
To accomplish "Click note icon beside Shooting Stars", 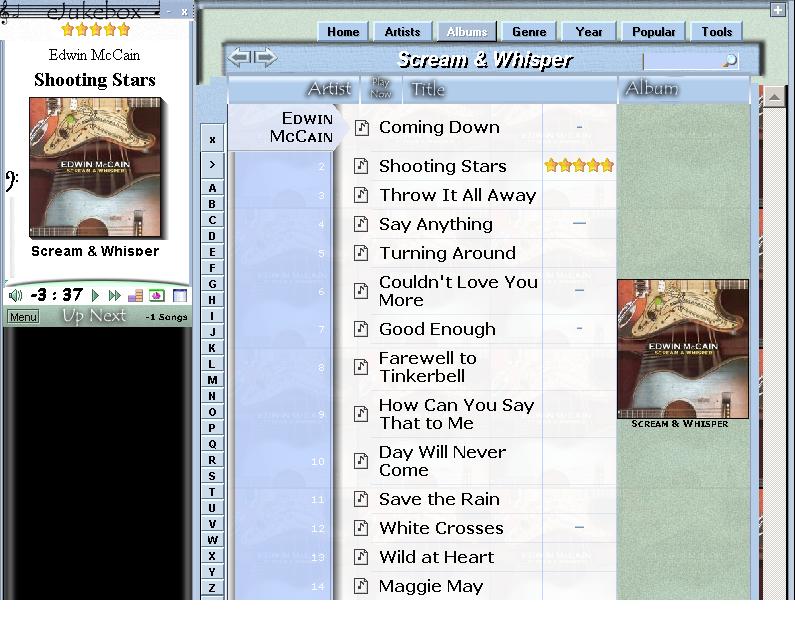I will pos(361,166).
